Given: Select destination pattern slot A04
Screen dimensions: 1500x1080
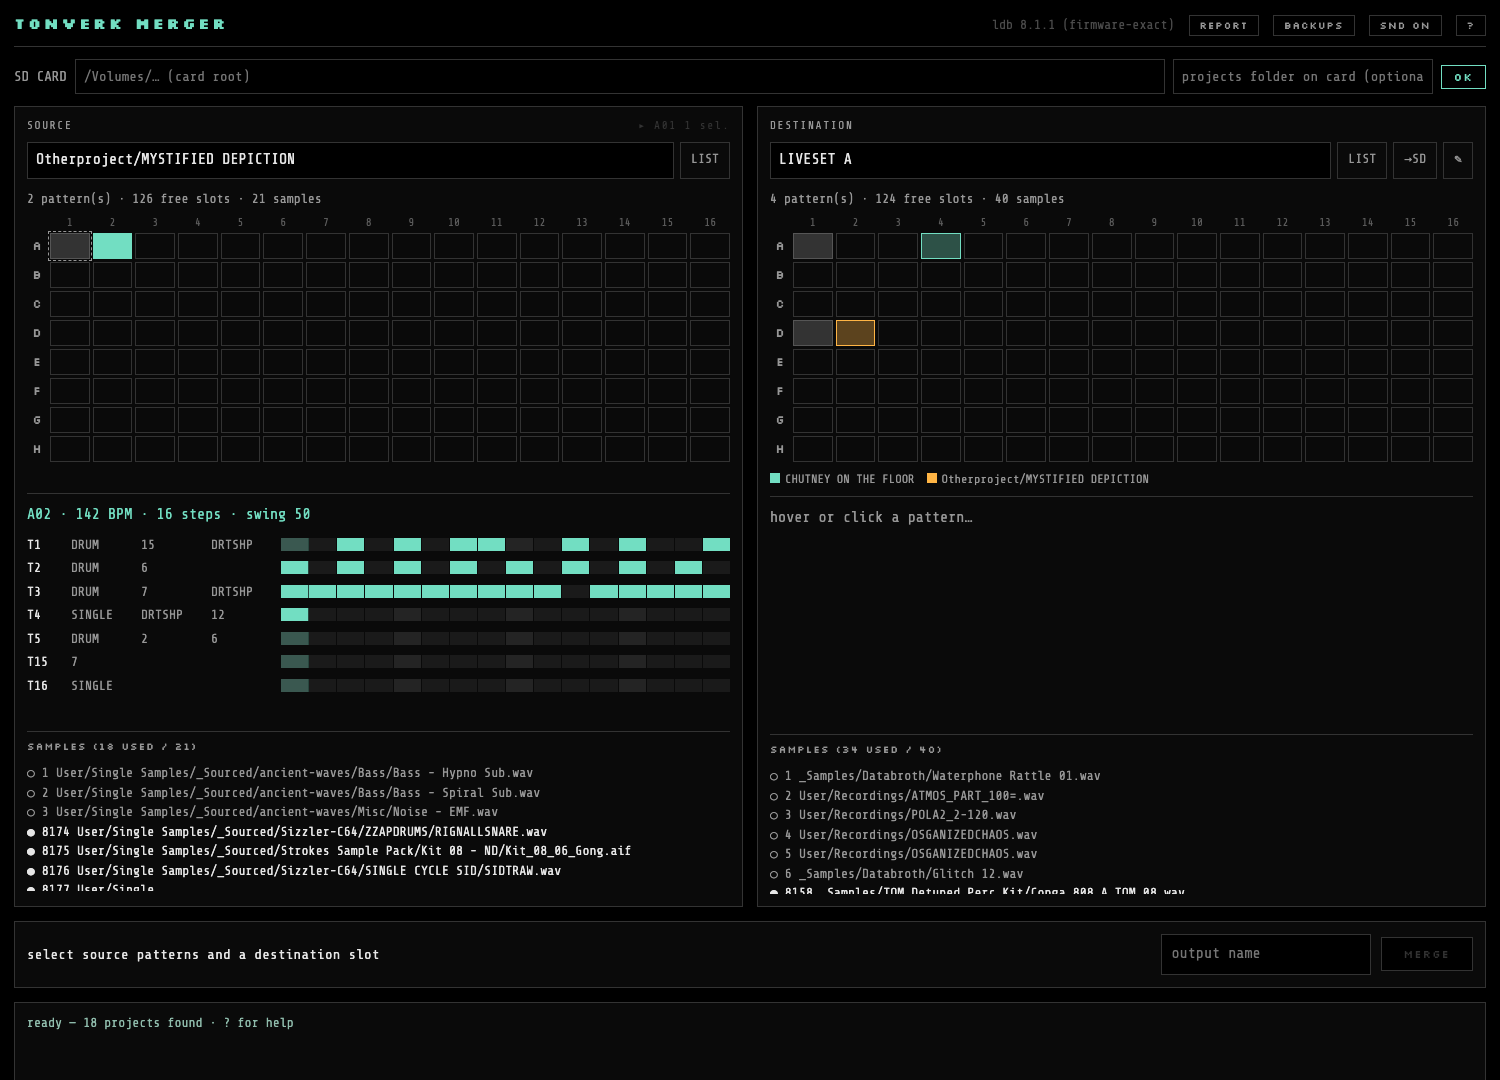Looking at the screenshot, I should point(940,246).
